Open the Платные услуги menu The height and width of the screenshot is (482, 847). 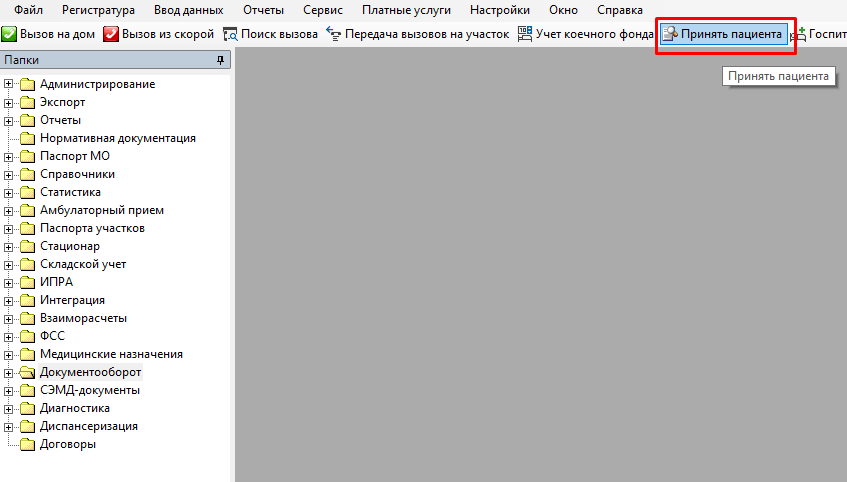click(406, 10)
